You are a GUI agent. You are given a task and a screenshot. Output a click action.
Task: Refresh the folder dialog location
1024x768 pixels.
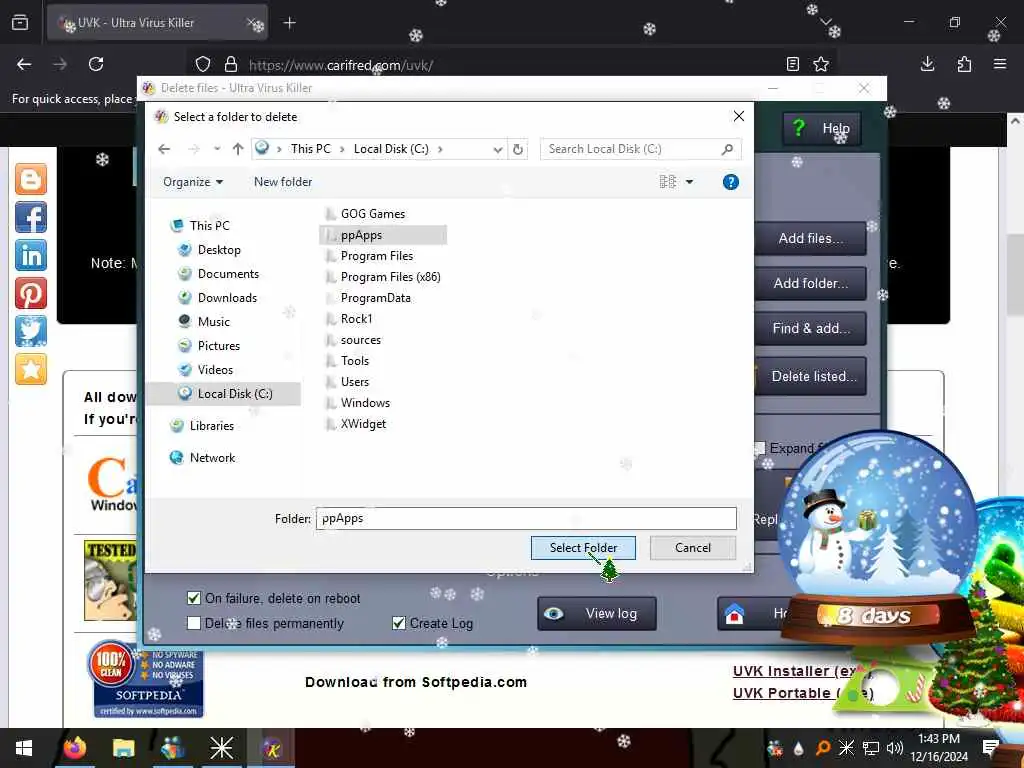coord(518,150)
